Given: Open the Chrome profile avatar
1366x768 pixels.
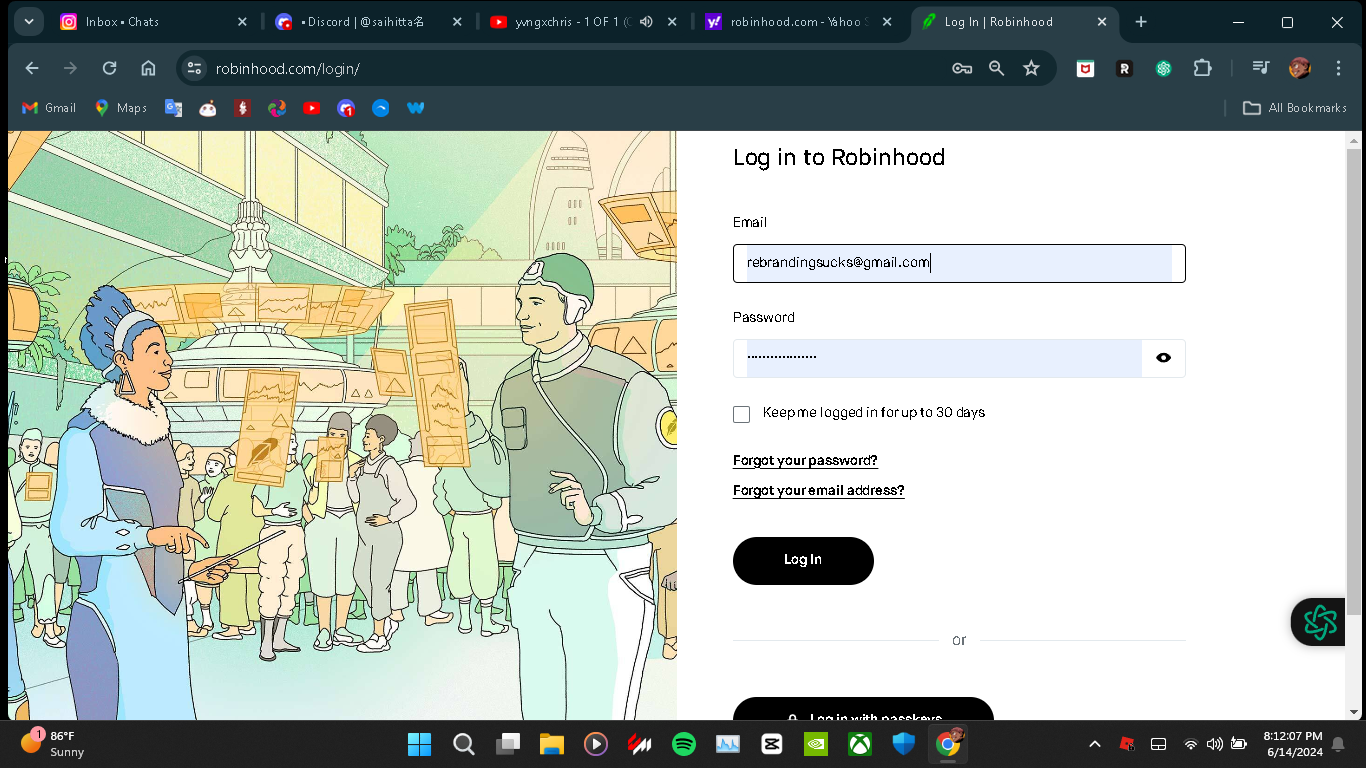Looking at the screenshot, I should click(1300, 68).
